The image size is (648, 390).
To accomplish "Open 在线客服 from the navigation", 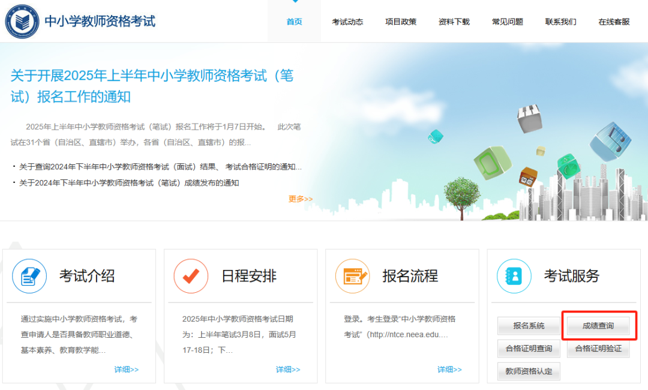I will [614, 22].
